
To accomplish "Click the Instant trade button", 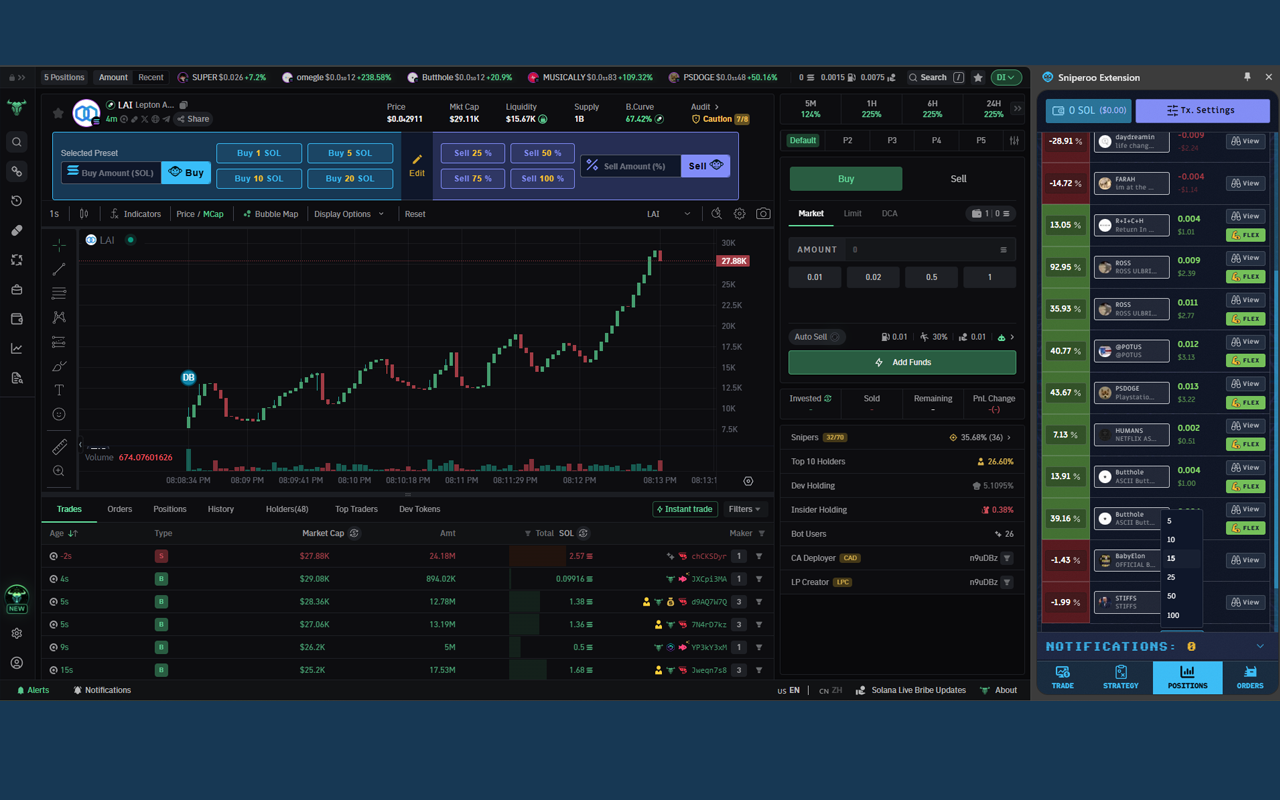I will coord(685,509).
